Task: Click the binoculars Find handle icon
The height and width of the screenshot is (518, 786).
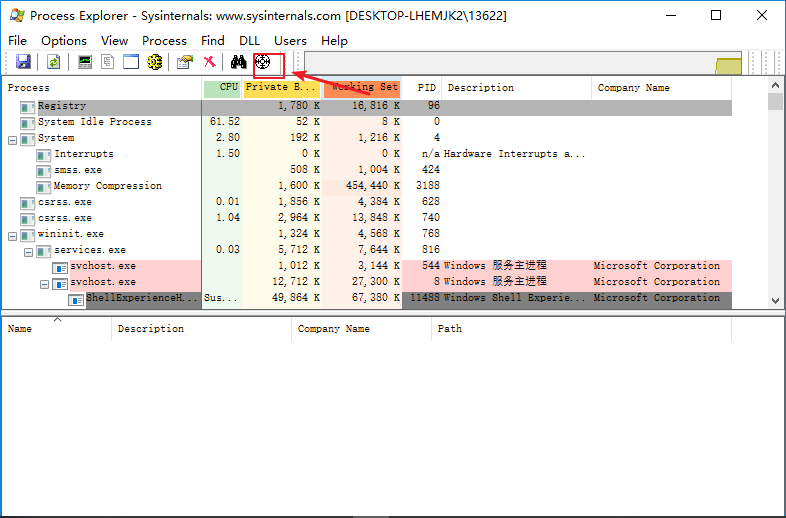Action: 239,62
